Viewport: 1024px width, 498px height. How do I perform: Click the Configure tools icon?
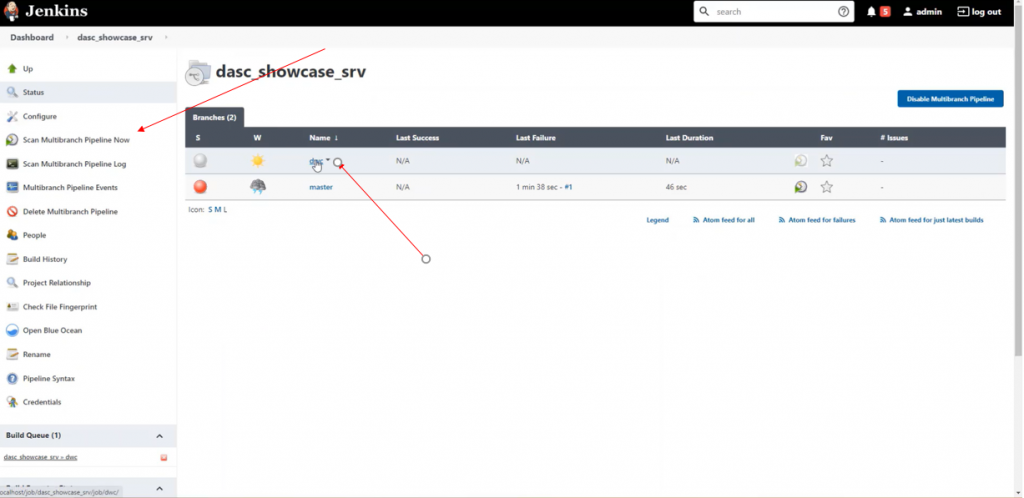click(12, 116)
